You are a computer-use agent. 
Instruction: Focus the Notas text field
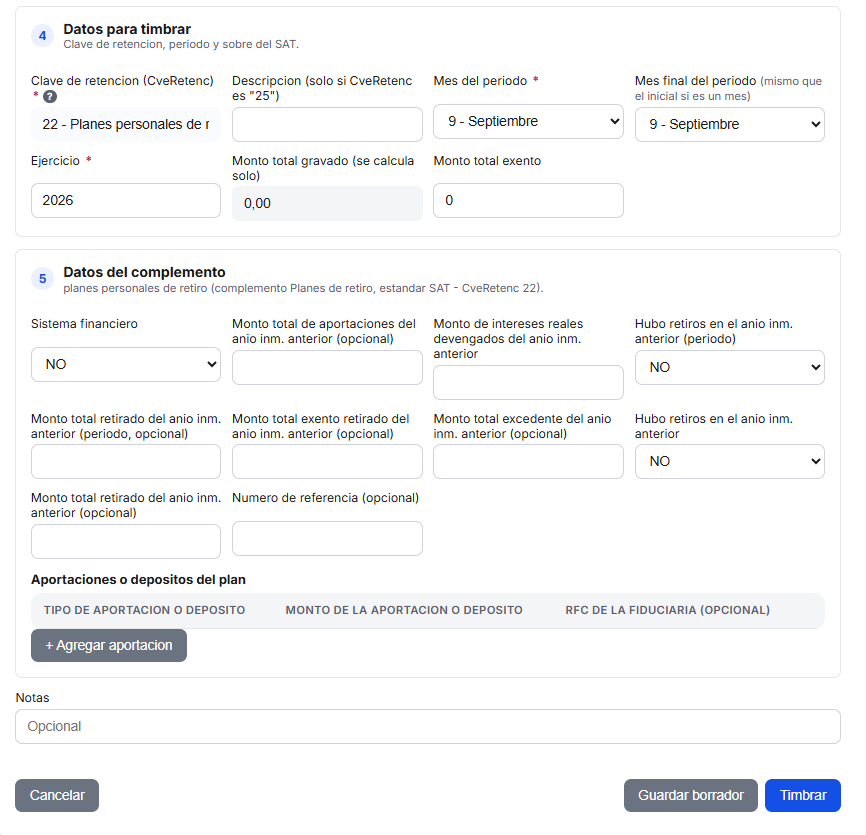(x=428, y=726)
